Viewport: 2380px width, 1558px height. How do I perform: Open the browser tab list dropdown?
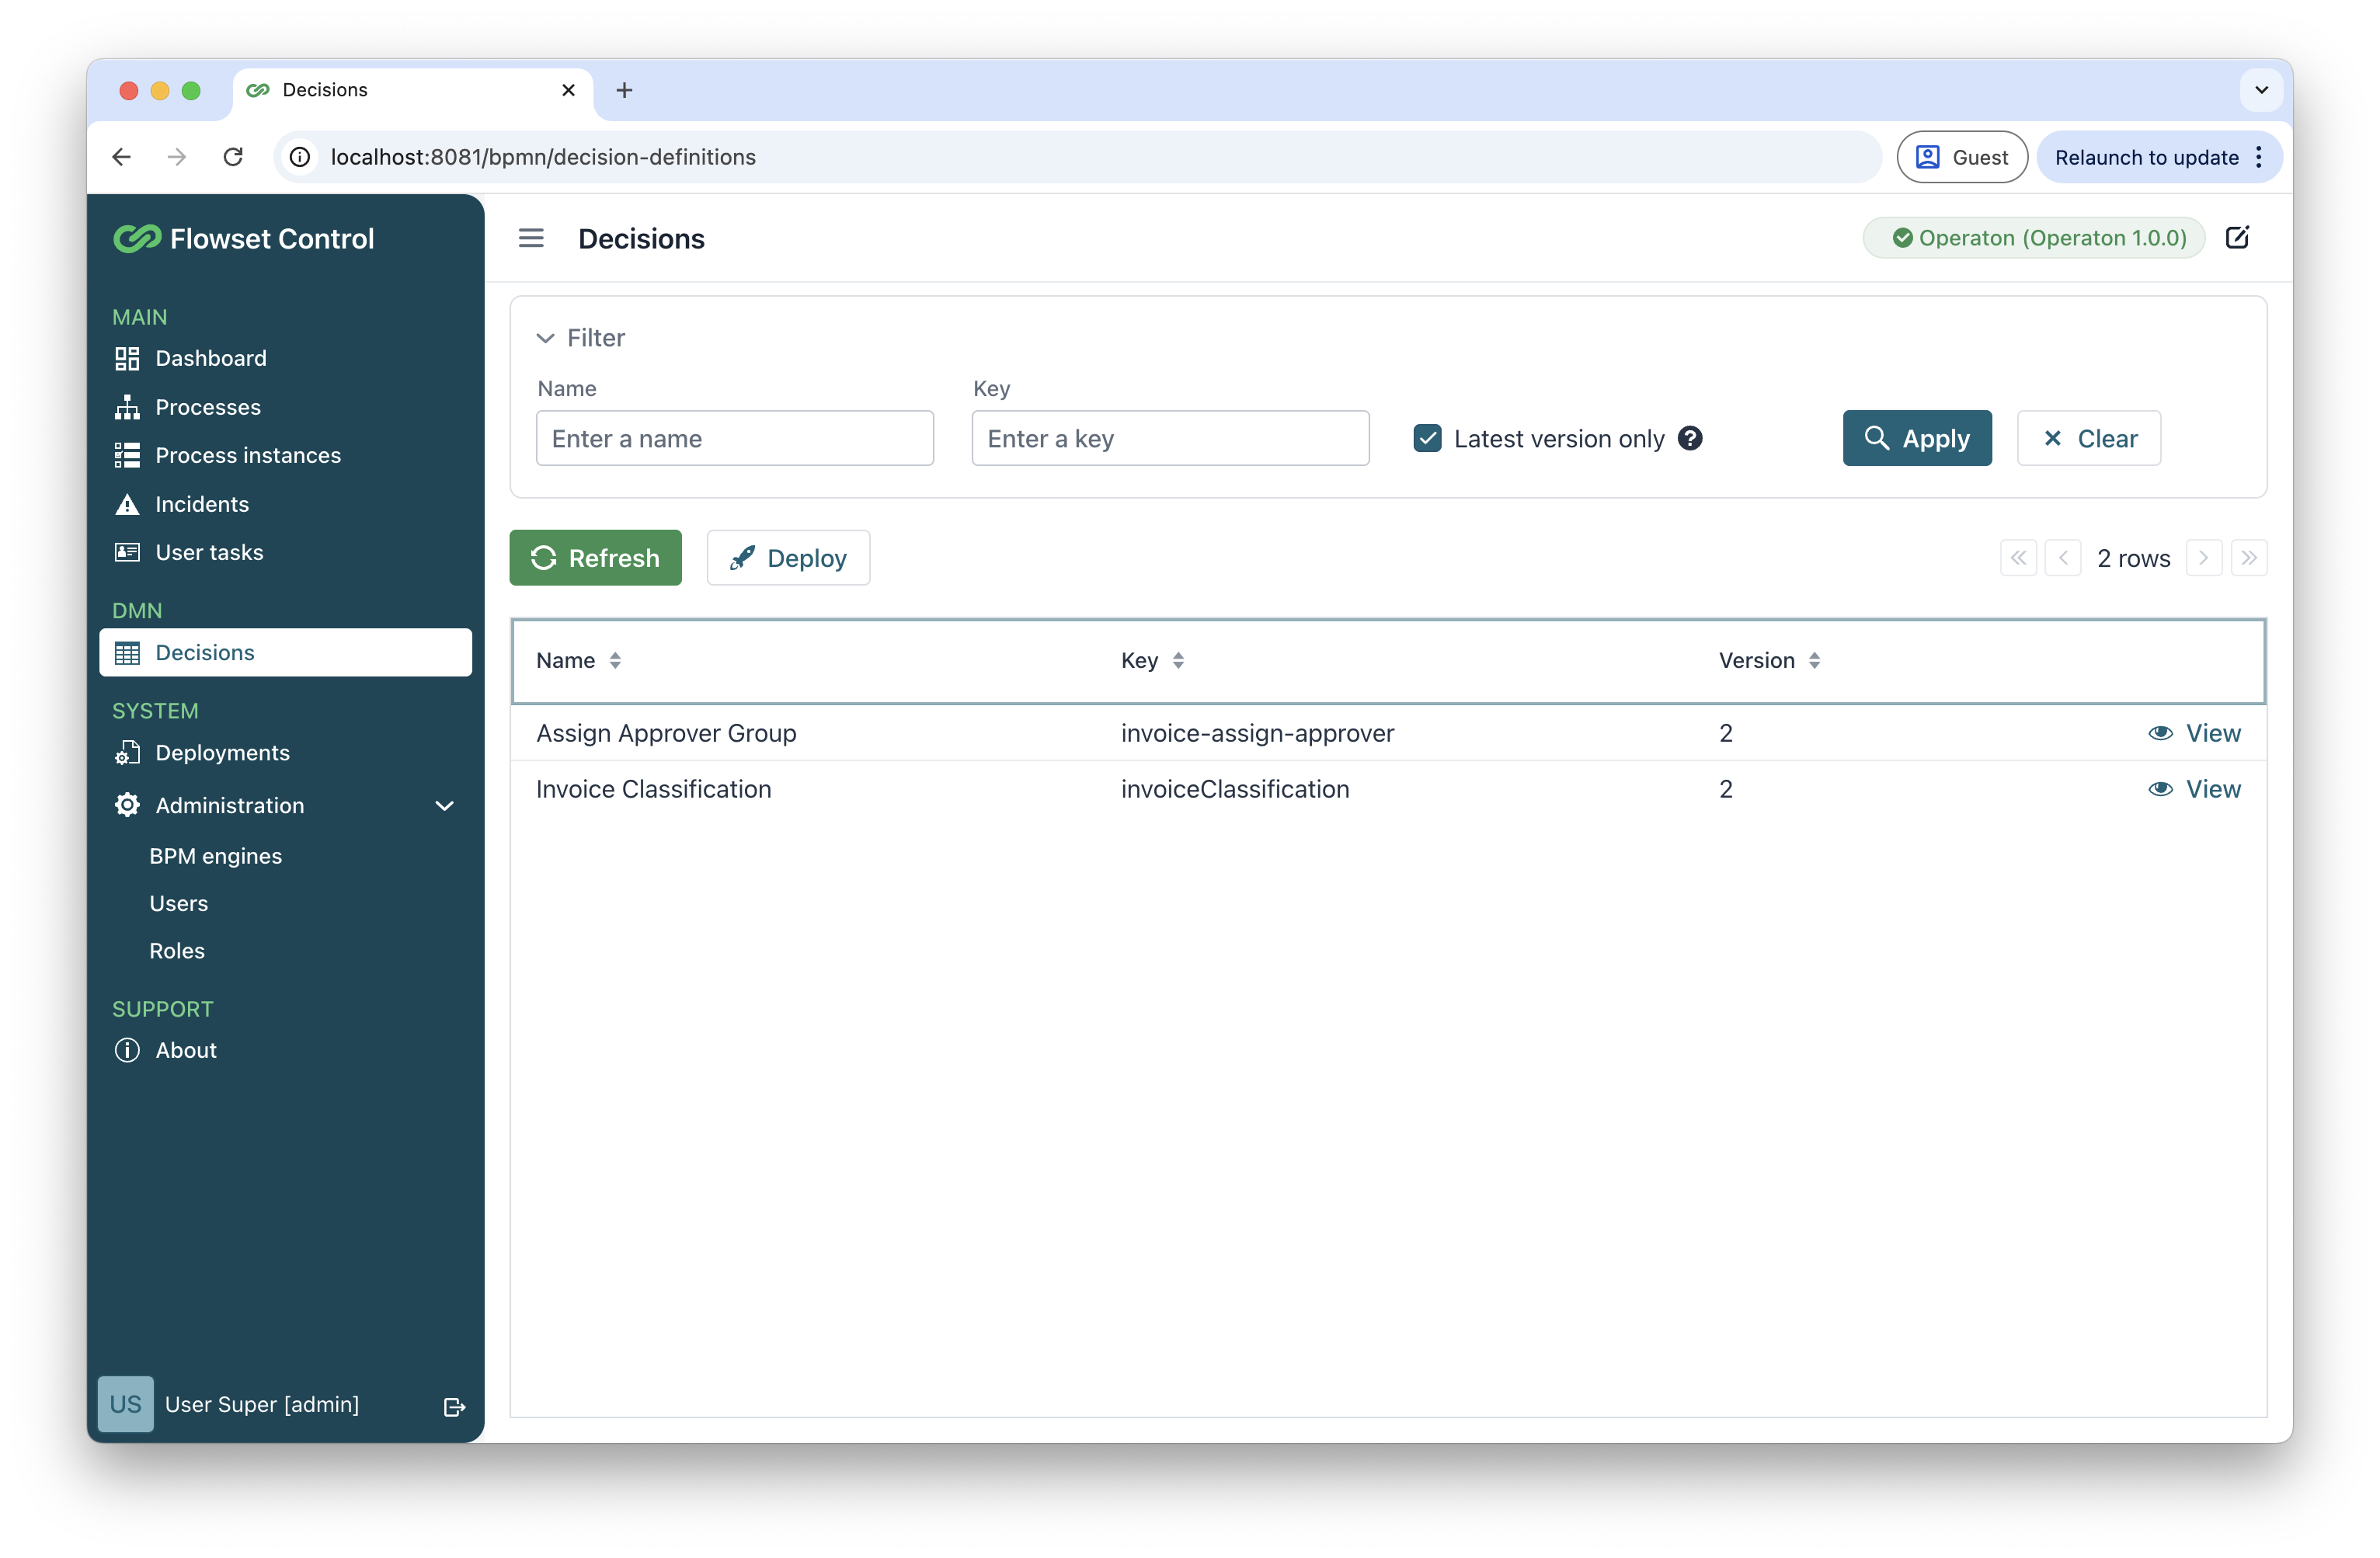(2261, 90)
